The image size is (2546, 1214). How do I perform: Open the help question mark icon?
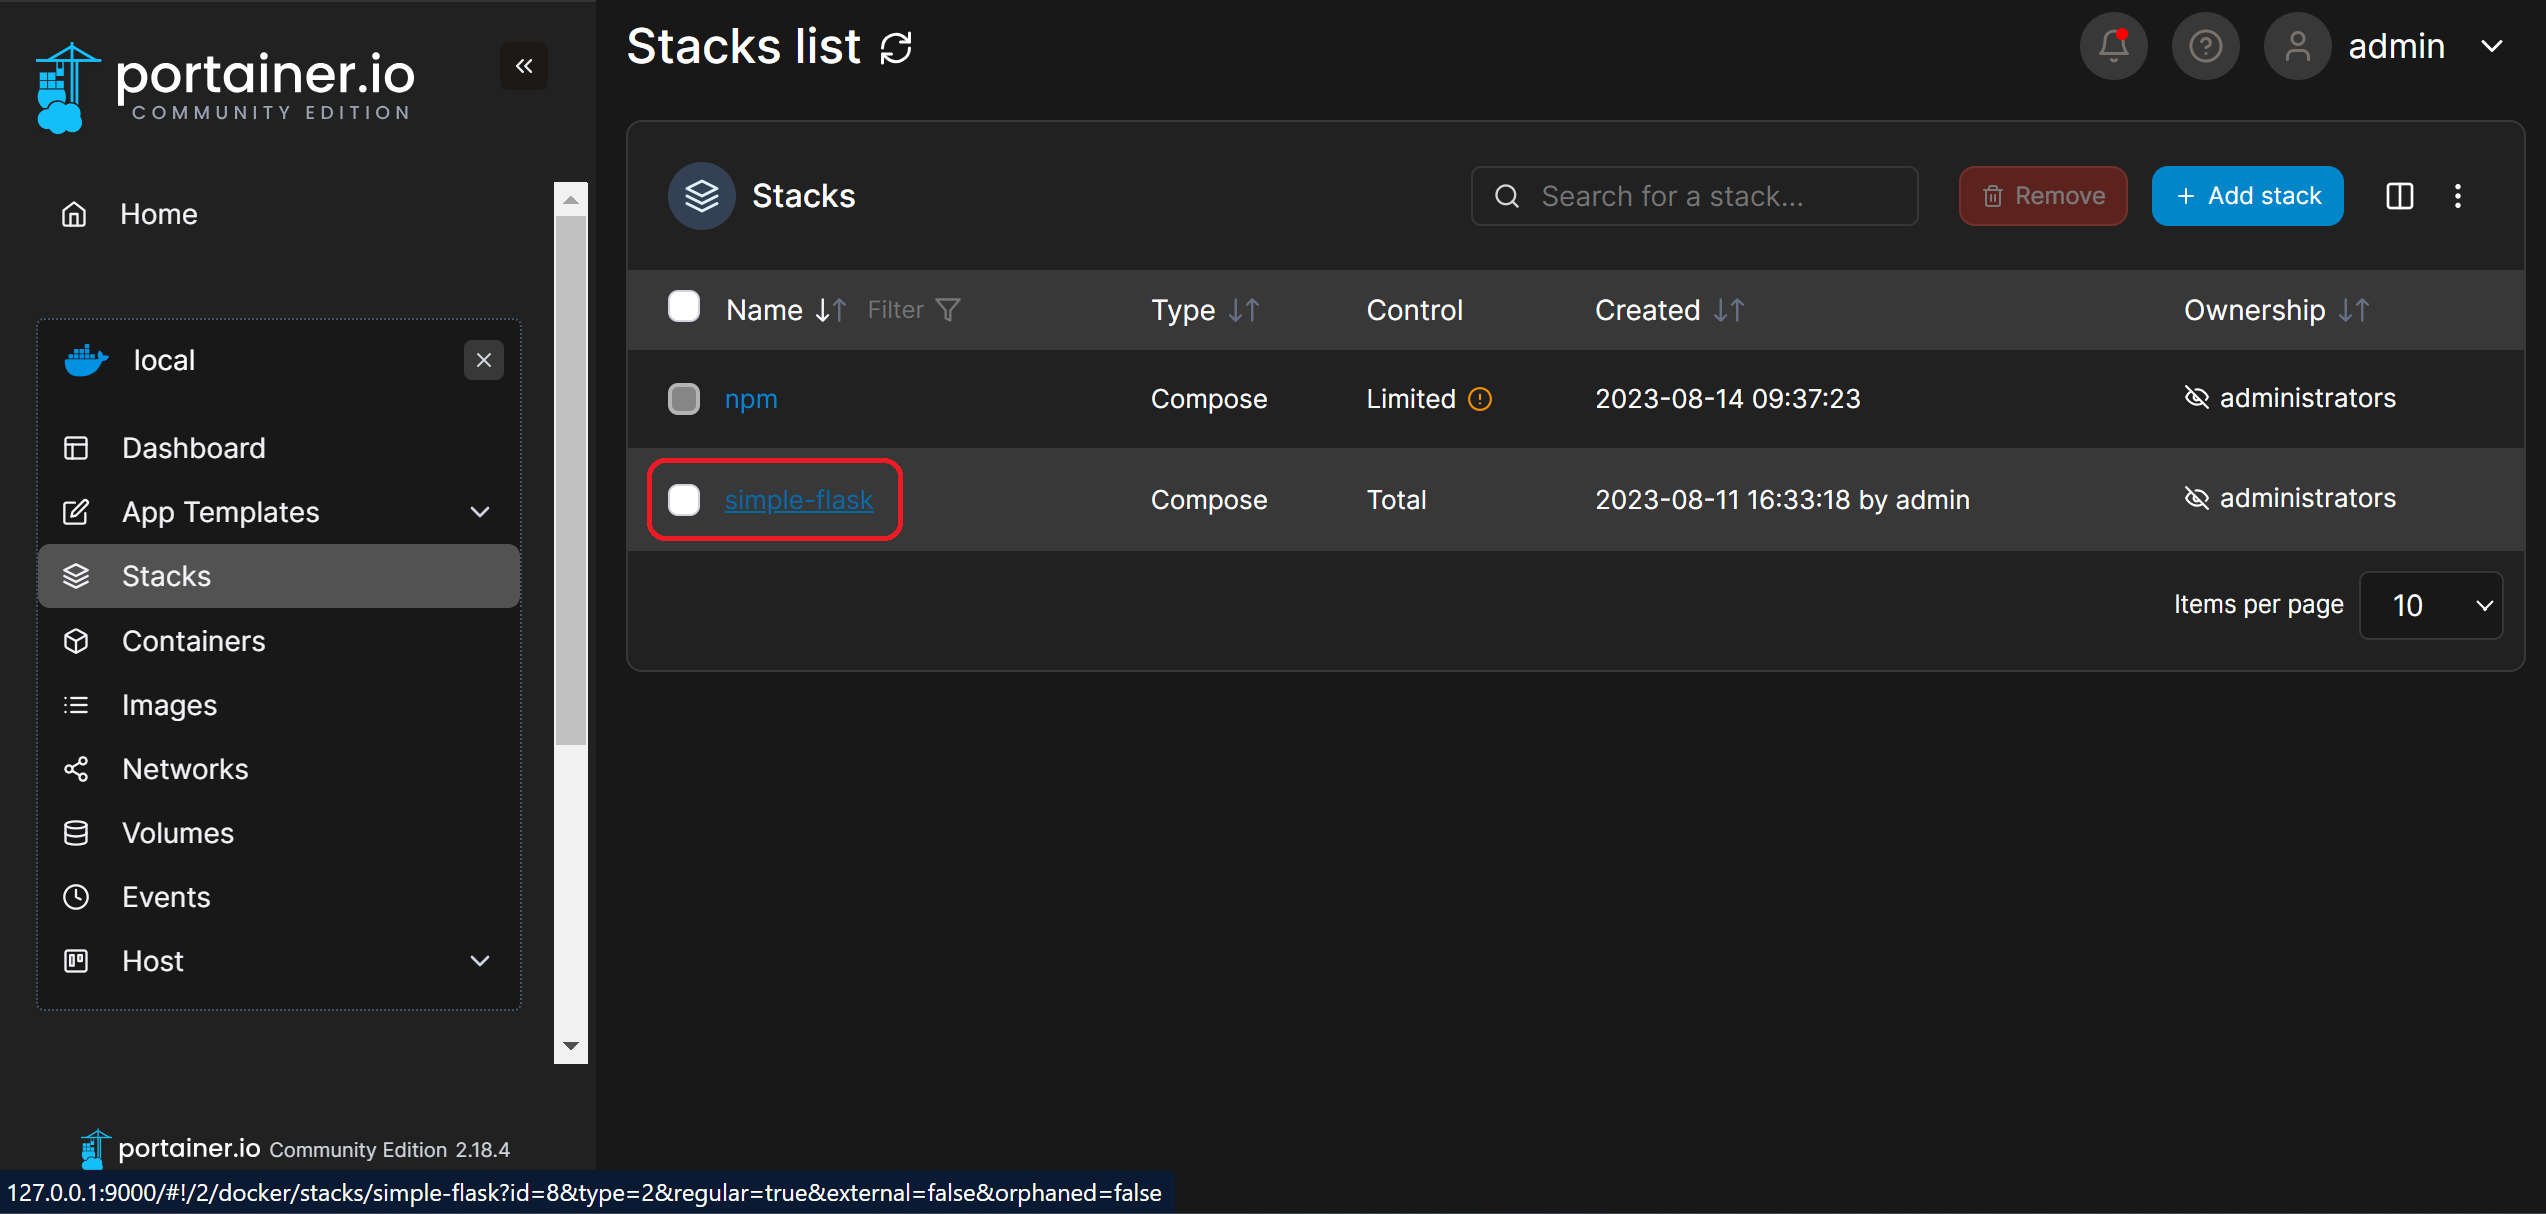pyautogui.click(x=2205, y=46)
